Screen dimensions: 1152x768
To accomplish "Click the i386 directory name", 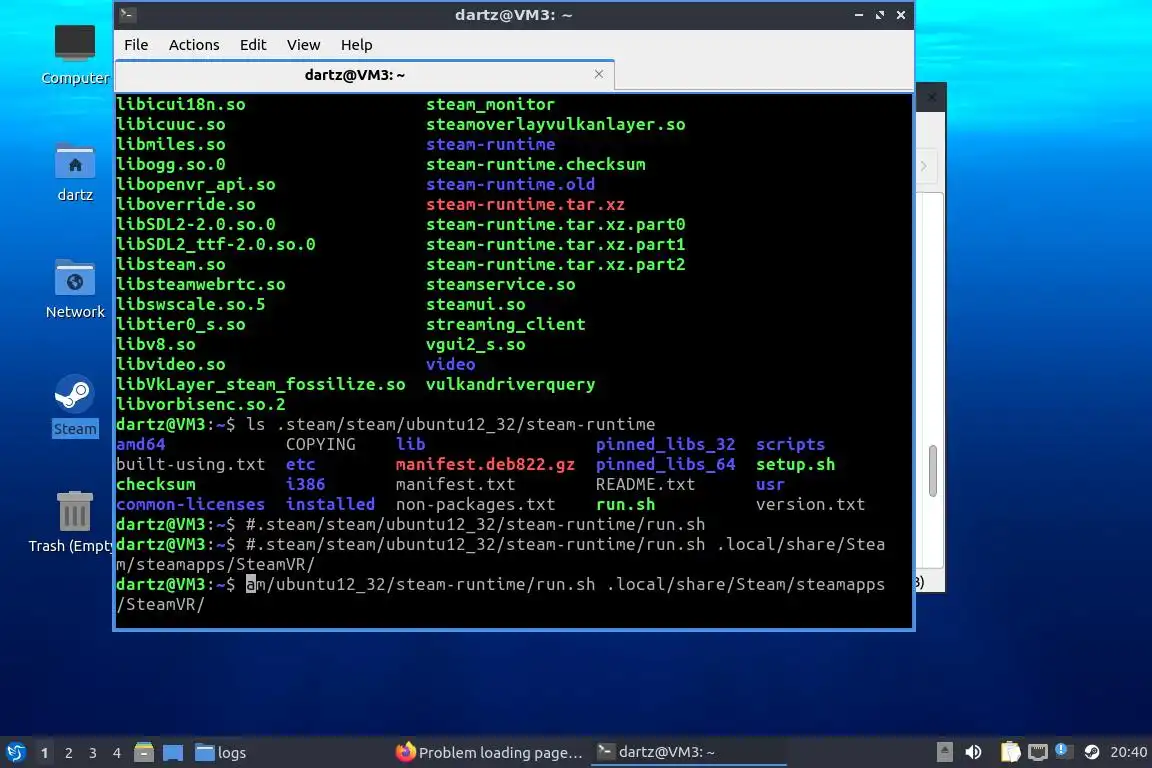I will pyautogui.click(x=306, y=484).
